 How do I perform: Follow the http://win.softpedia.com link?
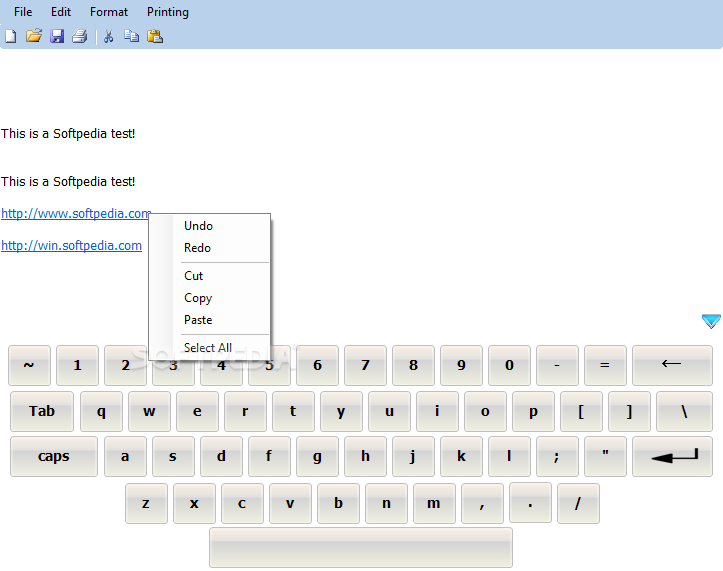pos(71,246)
